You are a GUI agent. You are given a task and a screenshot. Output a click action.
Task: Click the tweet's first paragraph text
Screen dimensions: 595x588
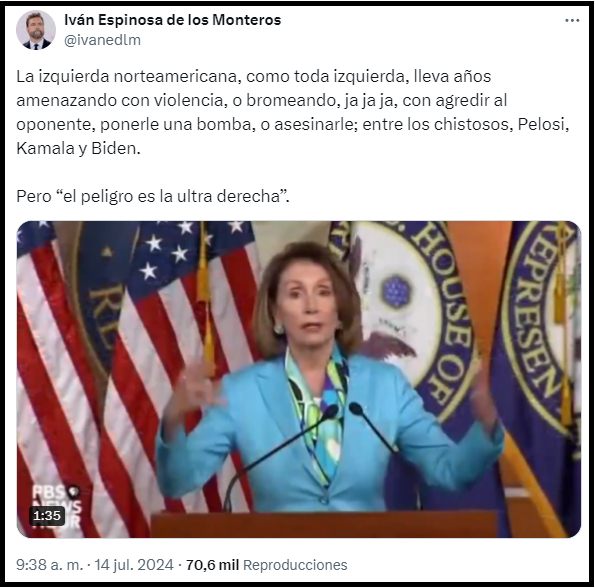tap(293, 112)
